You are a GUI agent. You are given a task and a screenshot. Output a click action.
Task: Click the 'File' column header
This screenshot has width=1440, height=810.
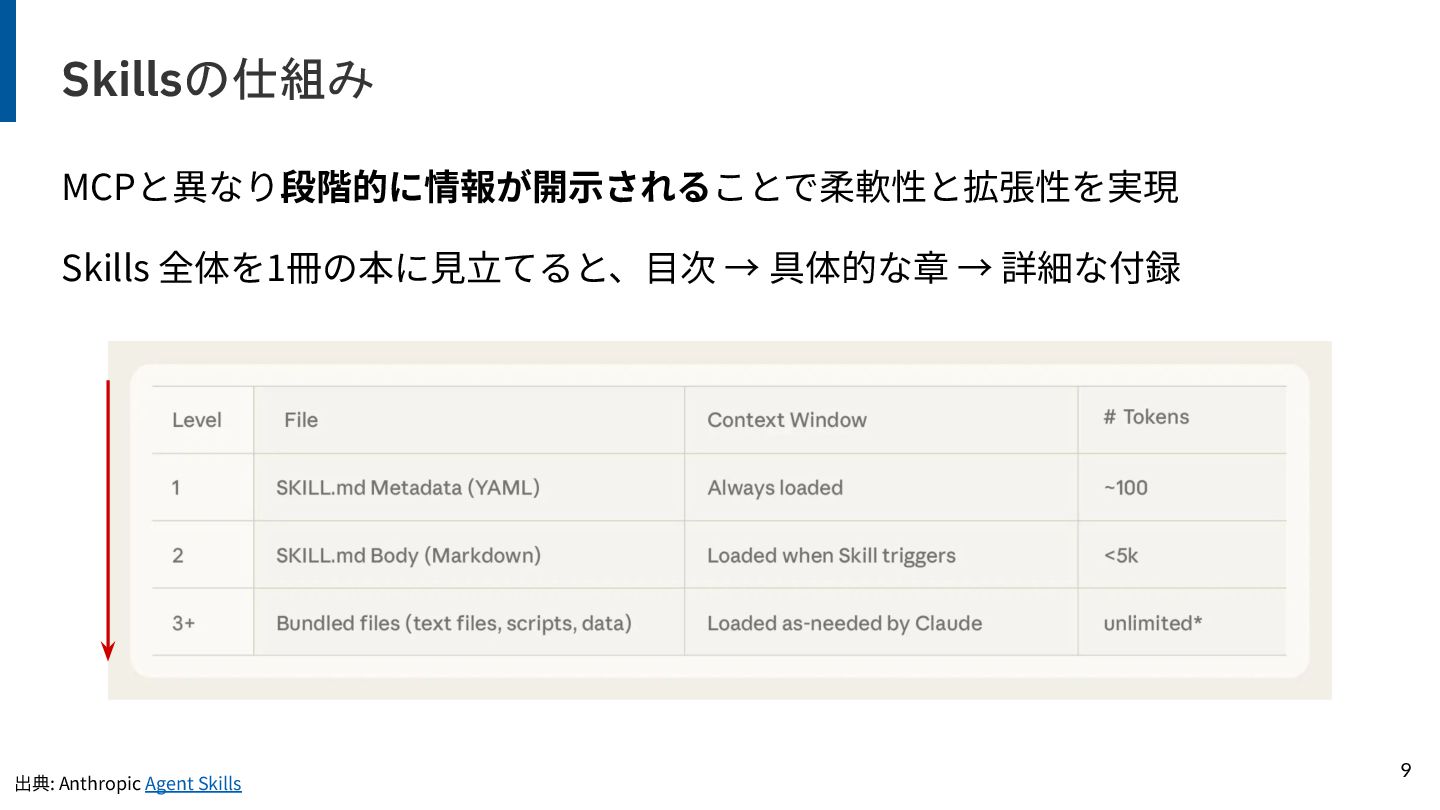(x=301, y=420)
